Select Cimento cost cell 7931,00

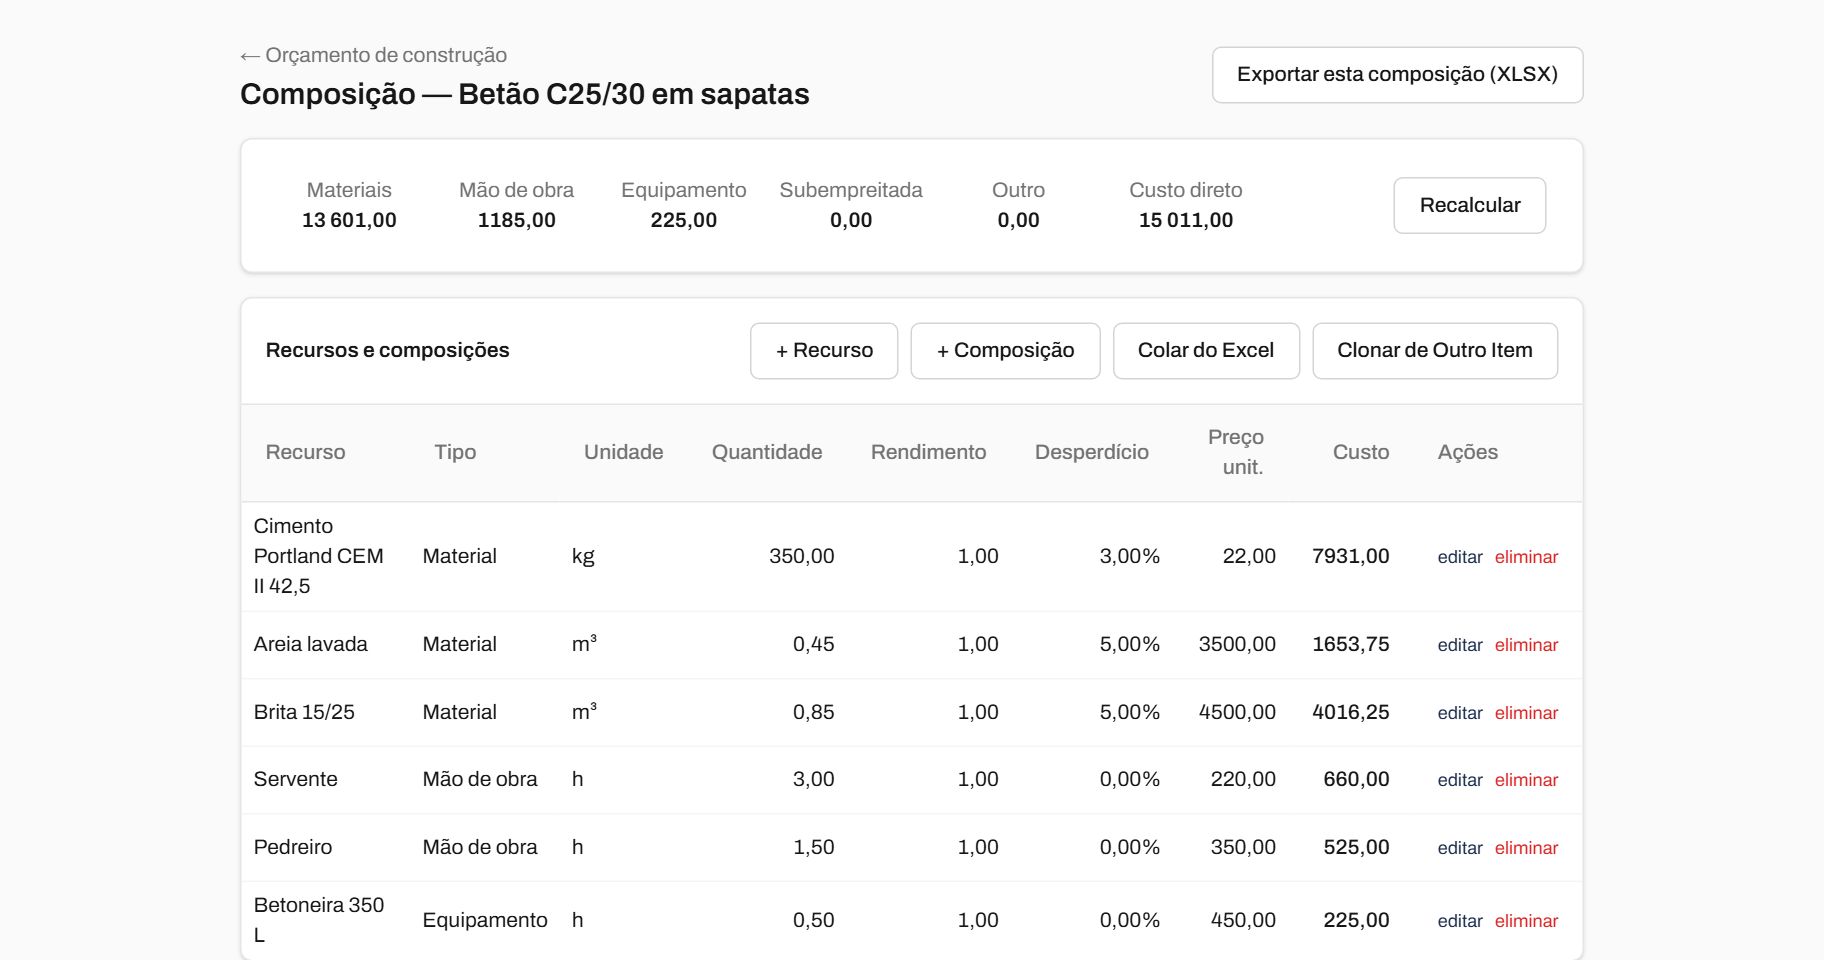(x=1350, y=556)
